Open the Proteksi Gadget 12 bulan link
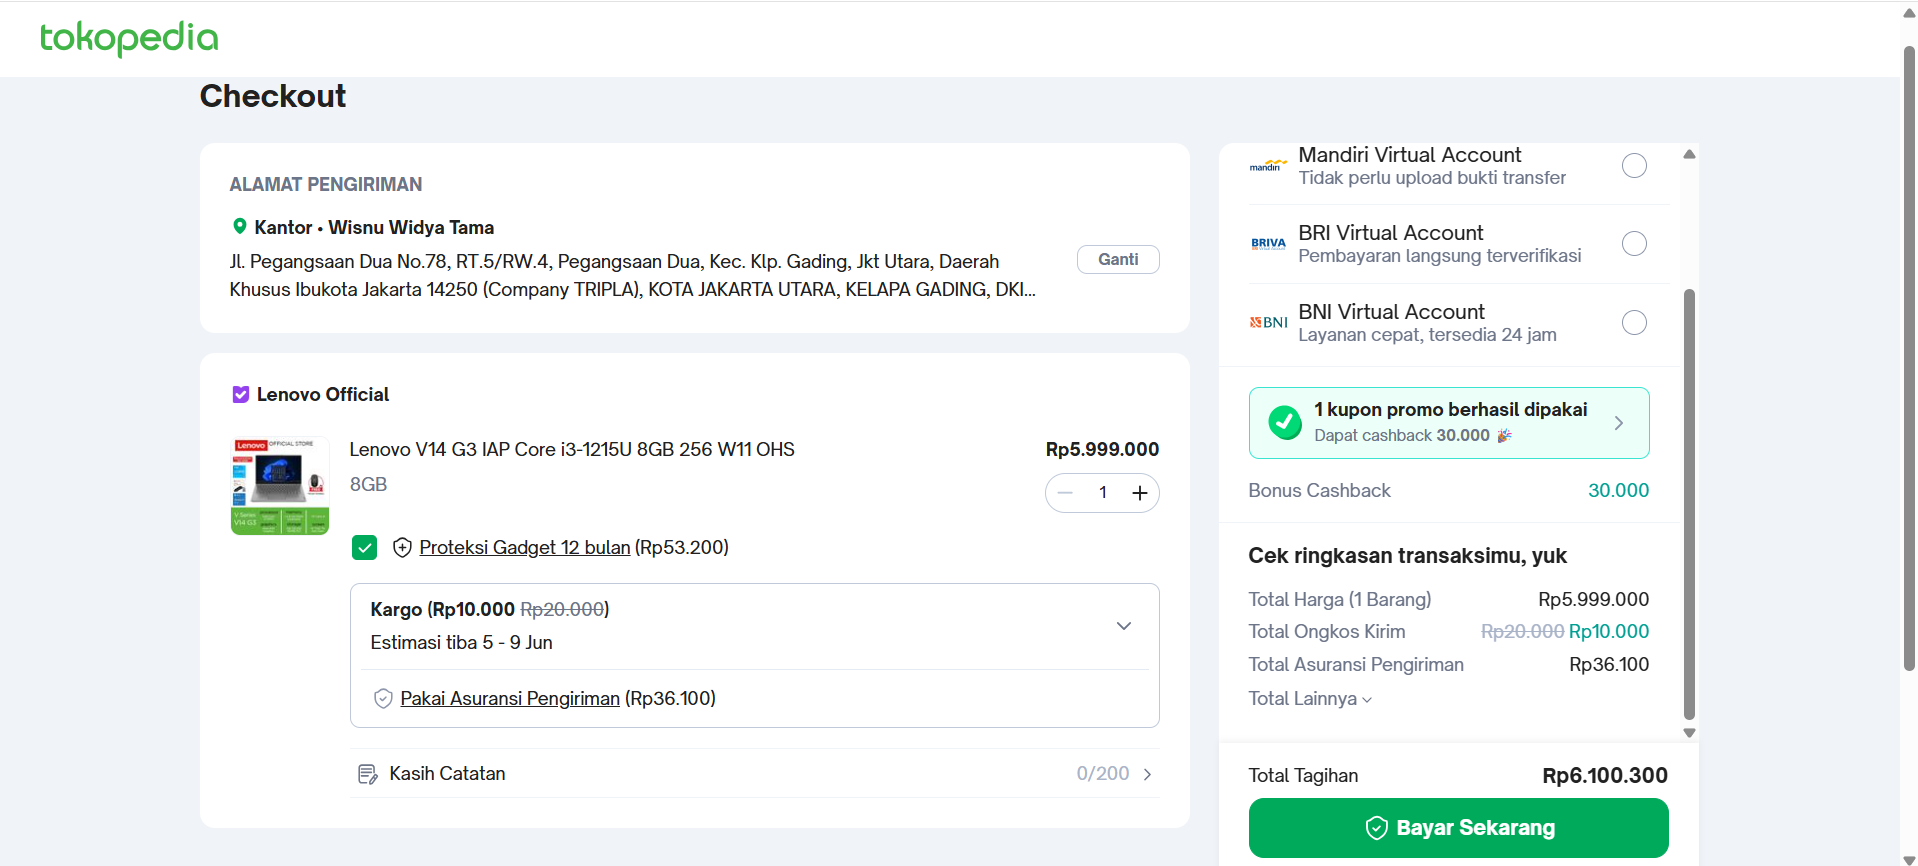 (525, 547)
